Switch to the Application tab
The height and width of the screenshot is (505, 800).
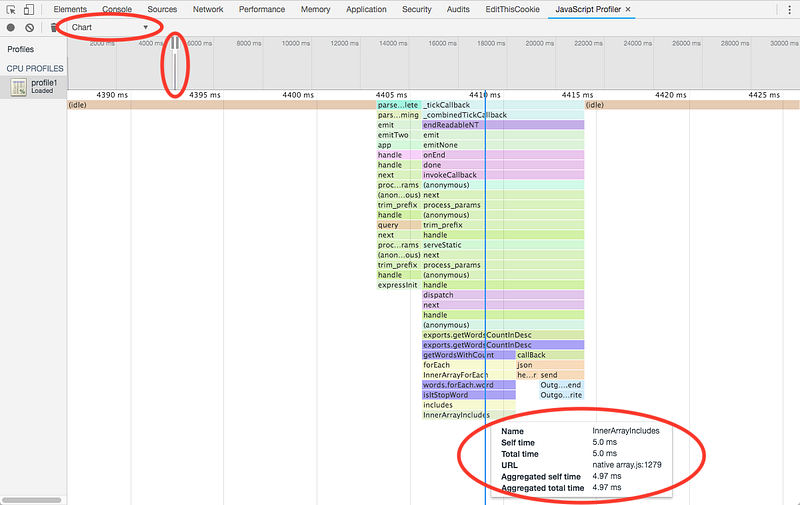point(366,9)
